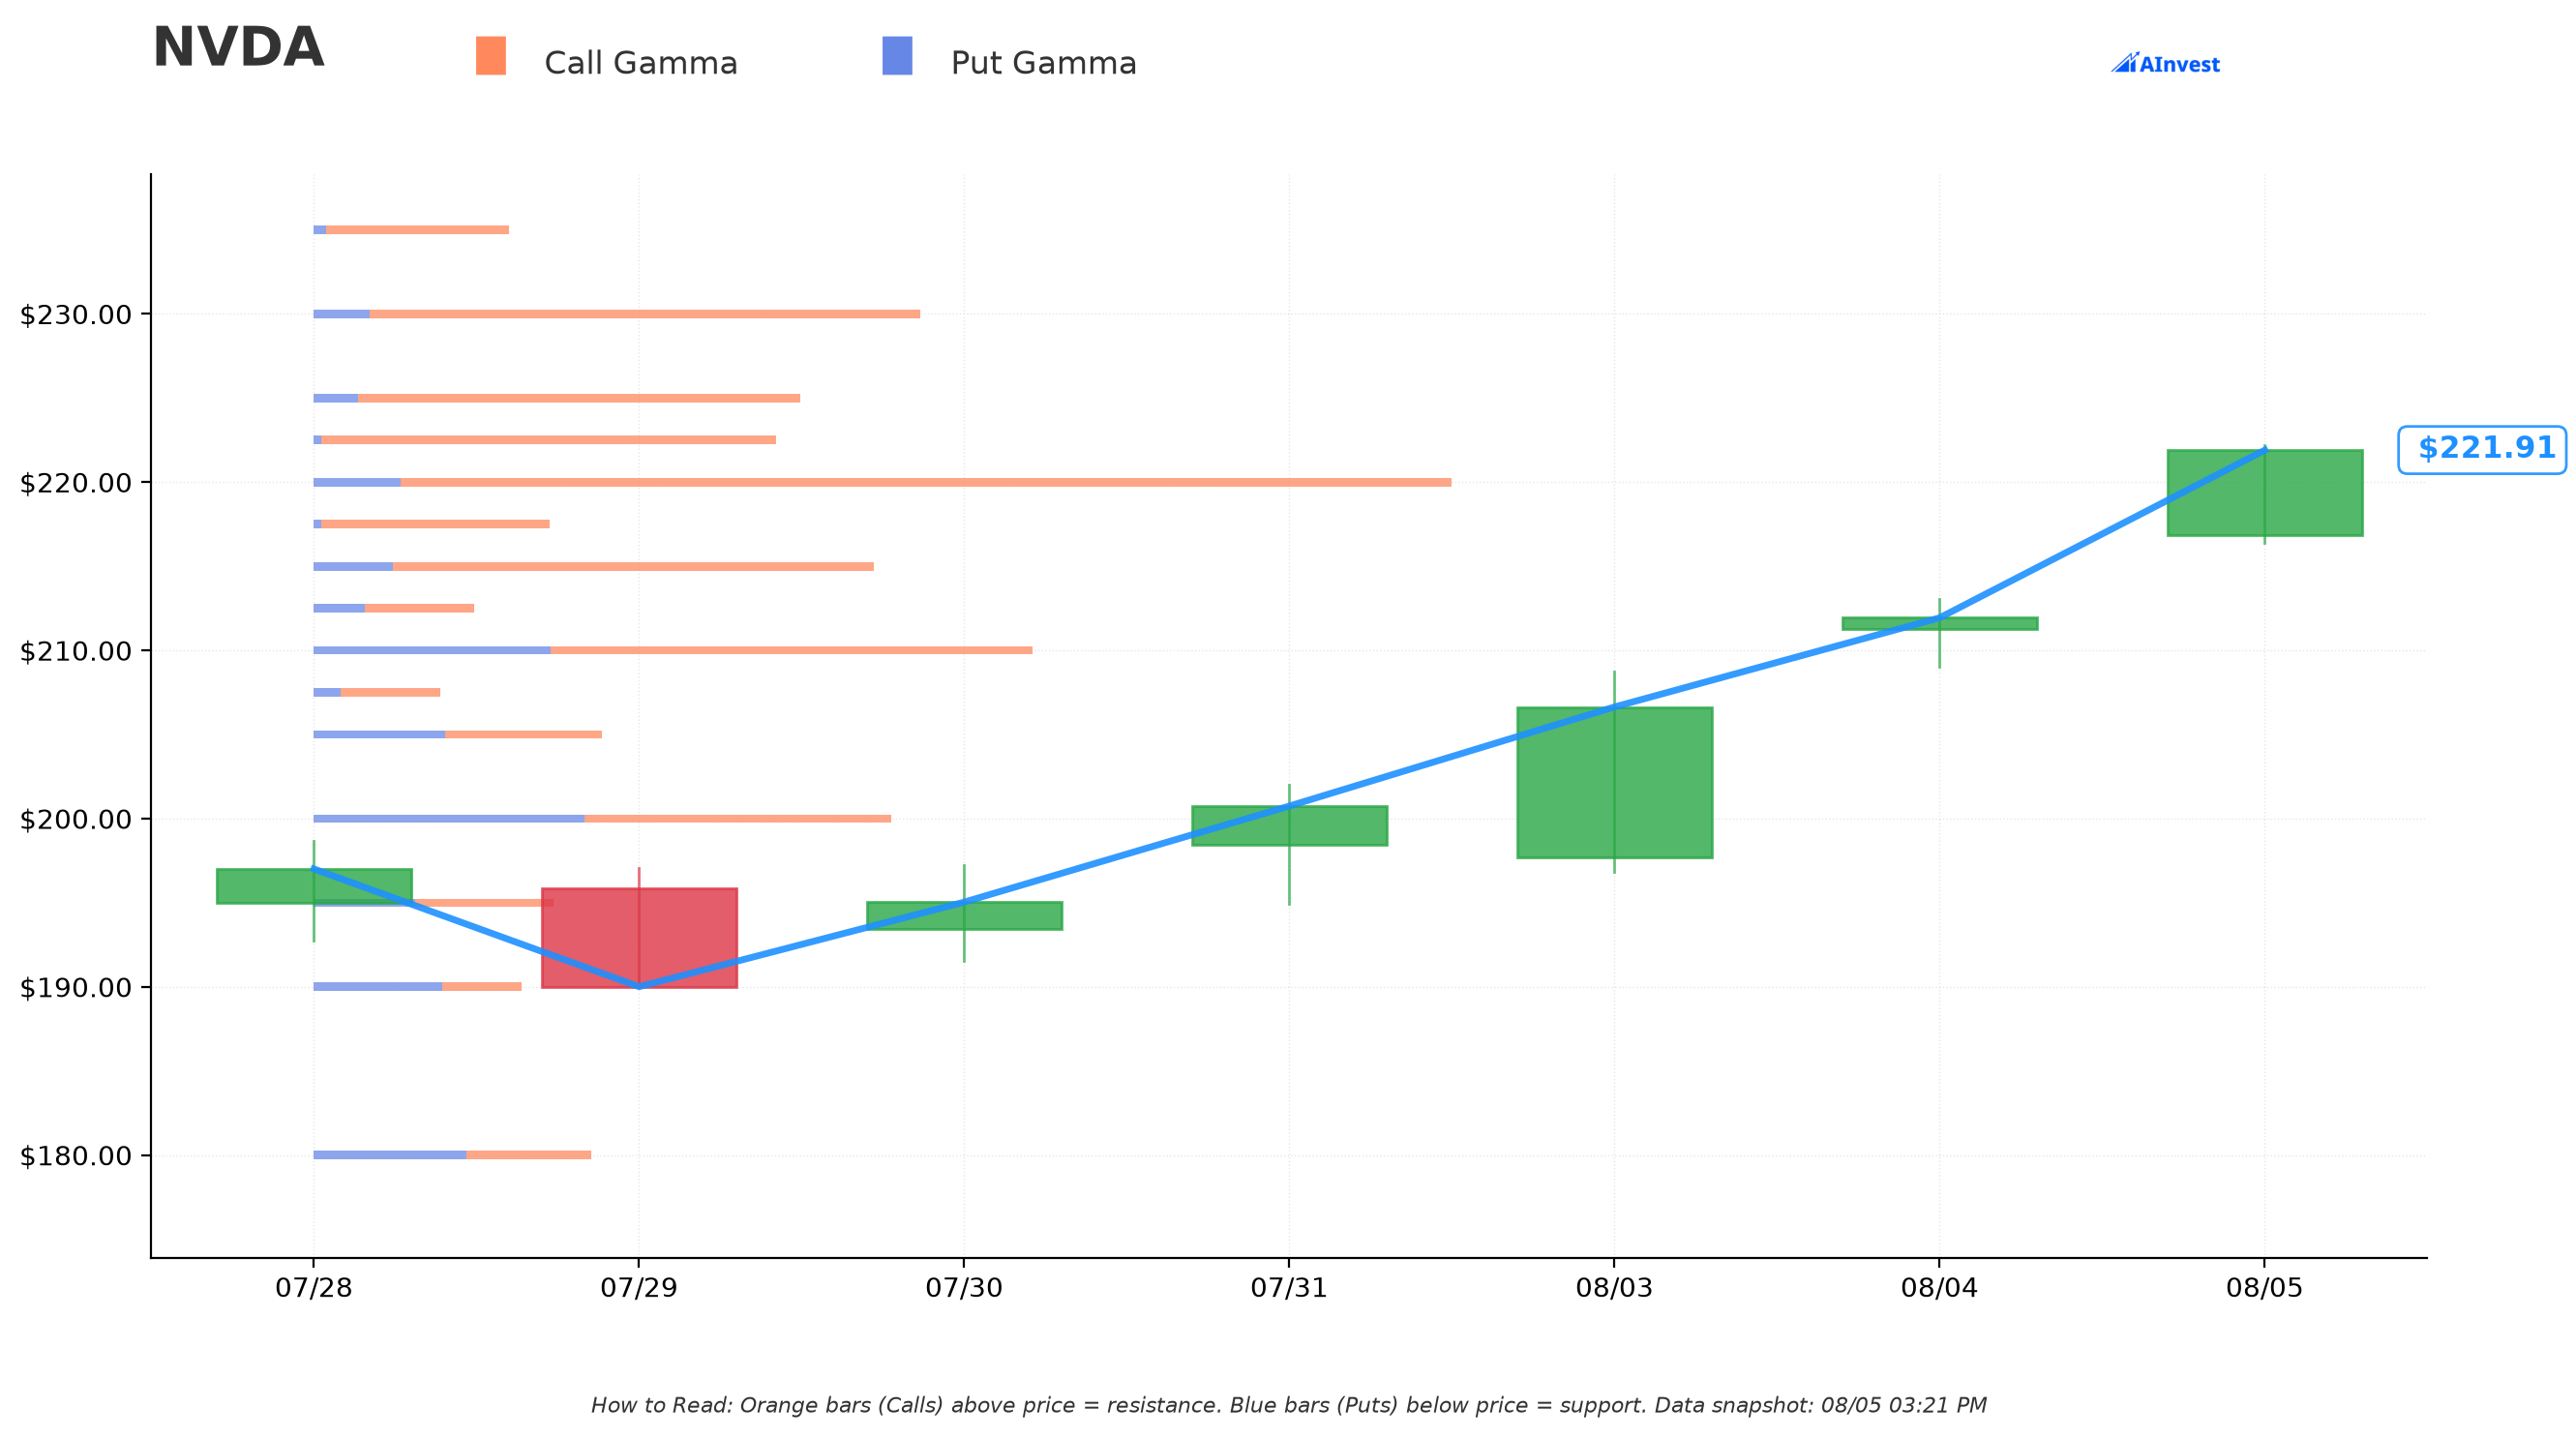Click the green 07/30 candlestick

point(964,916)
